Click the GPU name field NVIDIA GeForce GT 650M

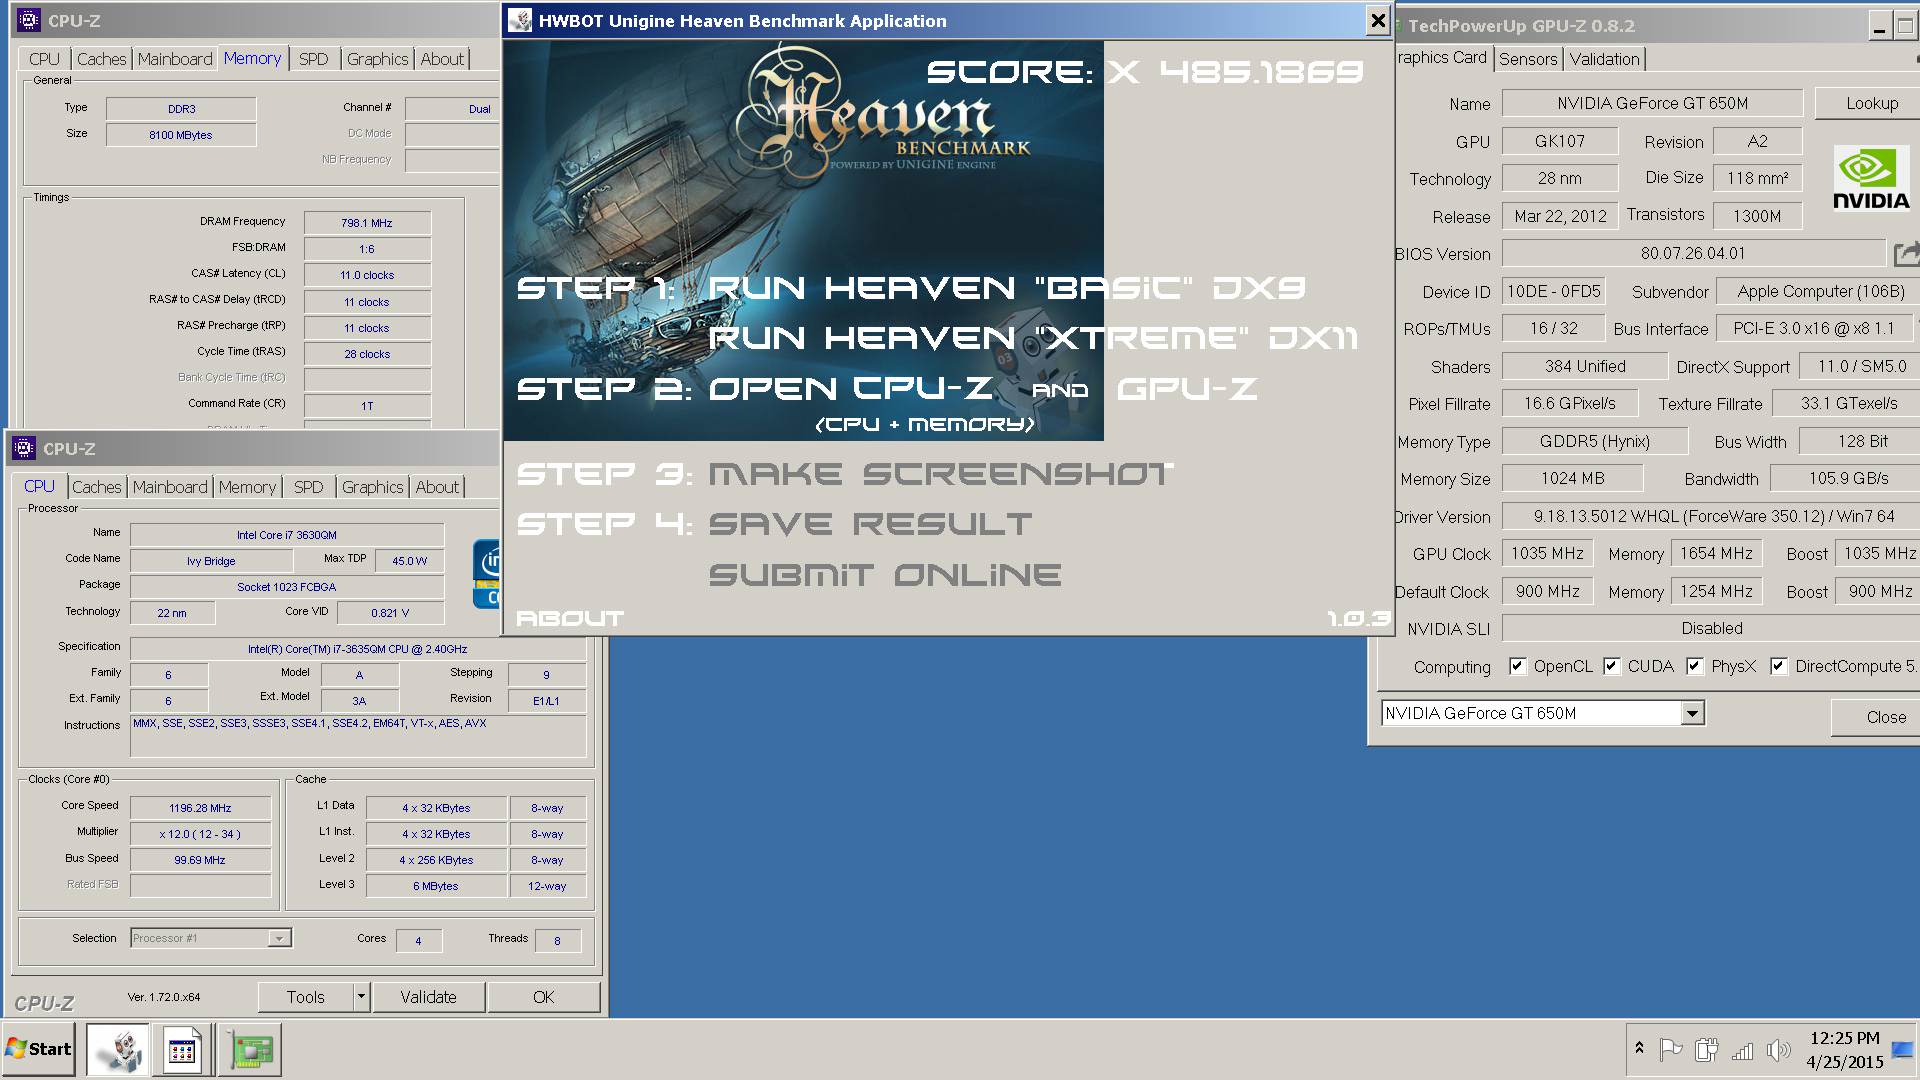click(1652, 103)
